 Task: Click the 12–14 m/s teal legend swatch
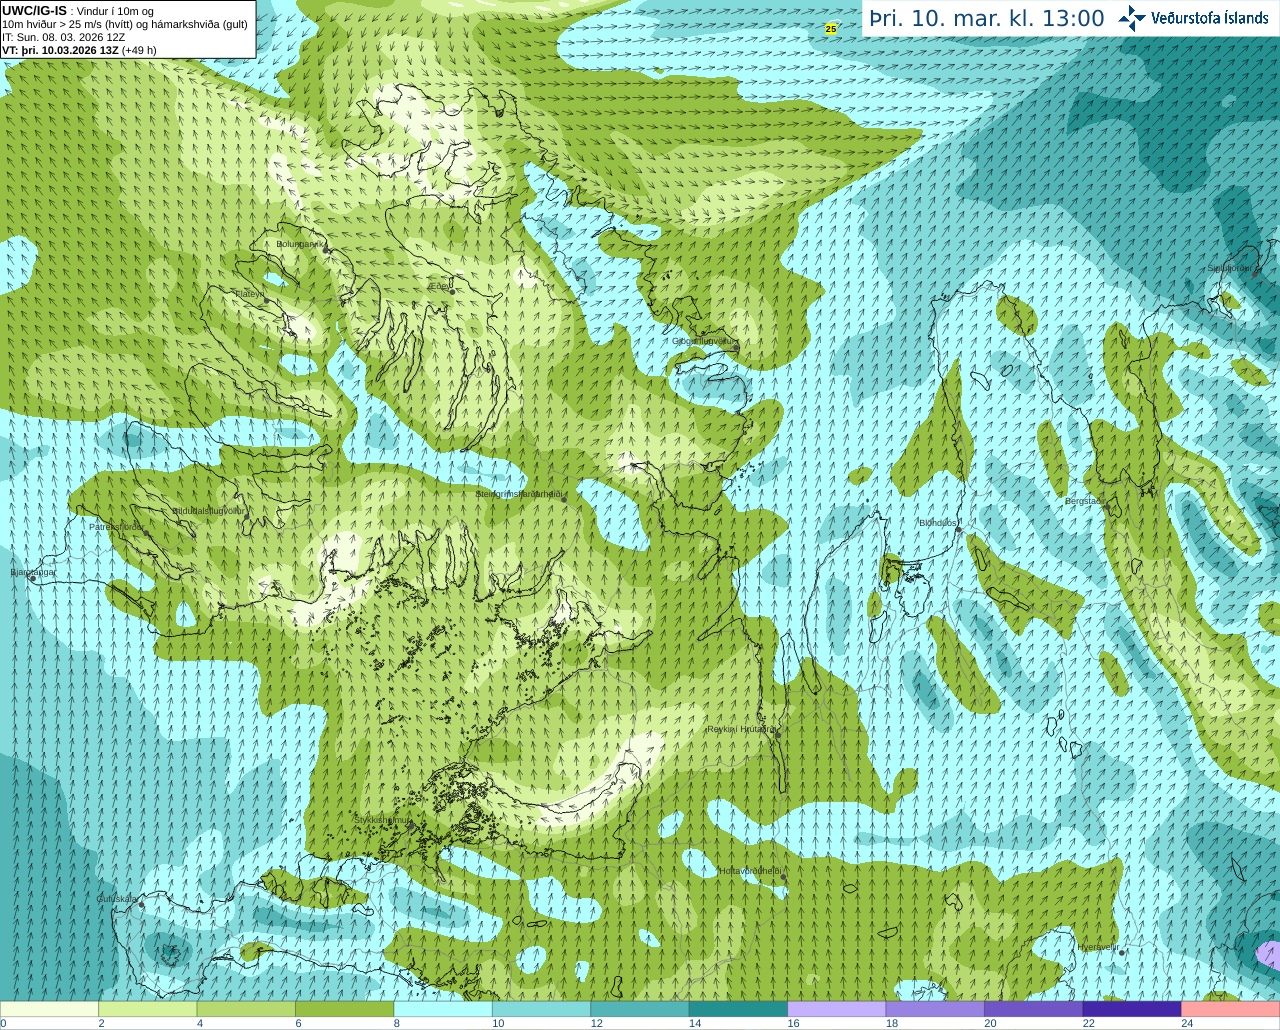click(640, 1009)
